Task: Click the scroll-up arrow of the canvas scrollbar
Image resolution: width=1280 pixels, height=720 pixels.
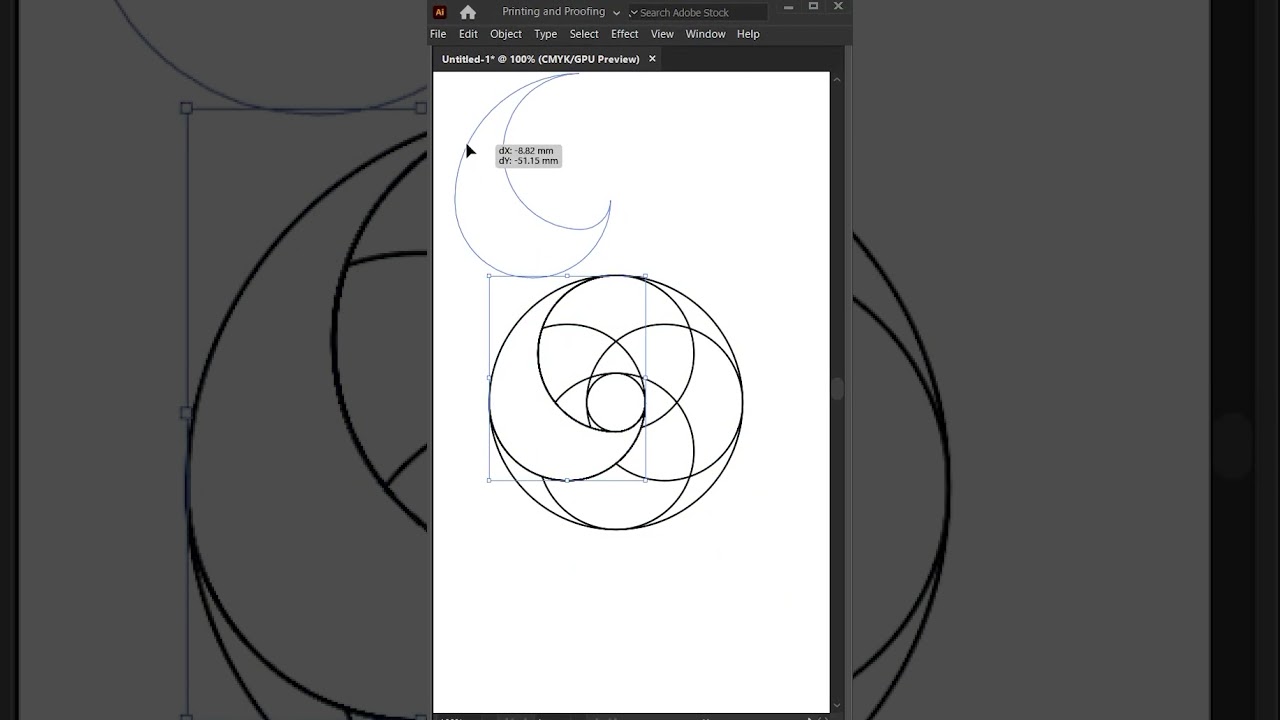Action: (838, 79)
